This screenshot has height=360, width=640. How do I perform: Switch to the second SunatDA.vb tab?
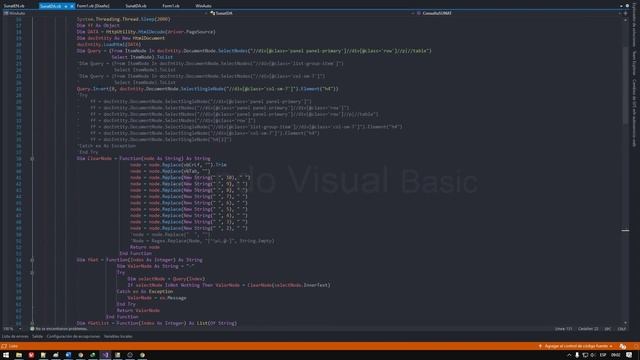click(136, 6)
